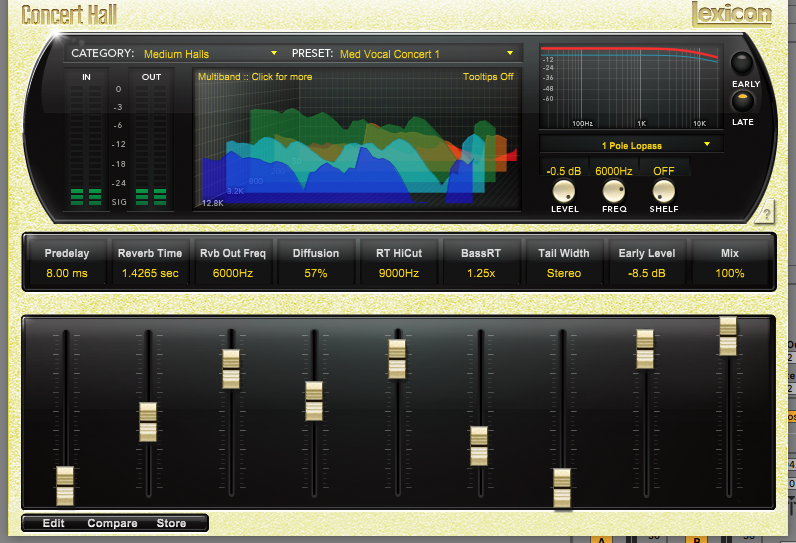Click the IN level meter
Screen dimensions: 796x543
pyautogui.click(x=86, y=145)
